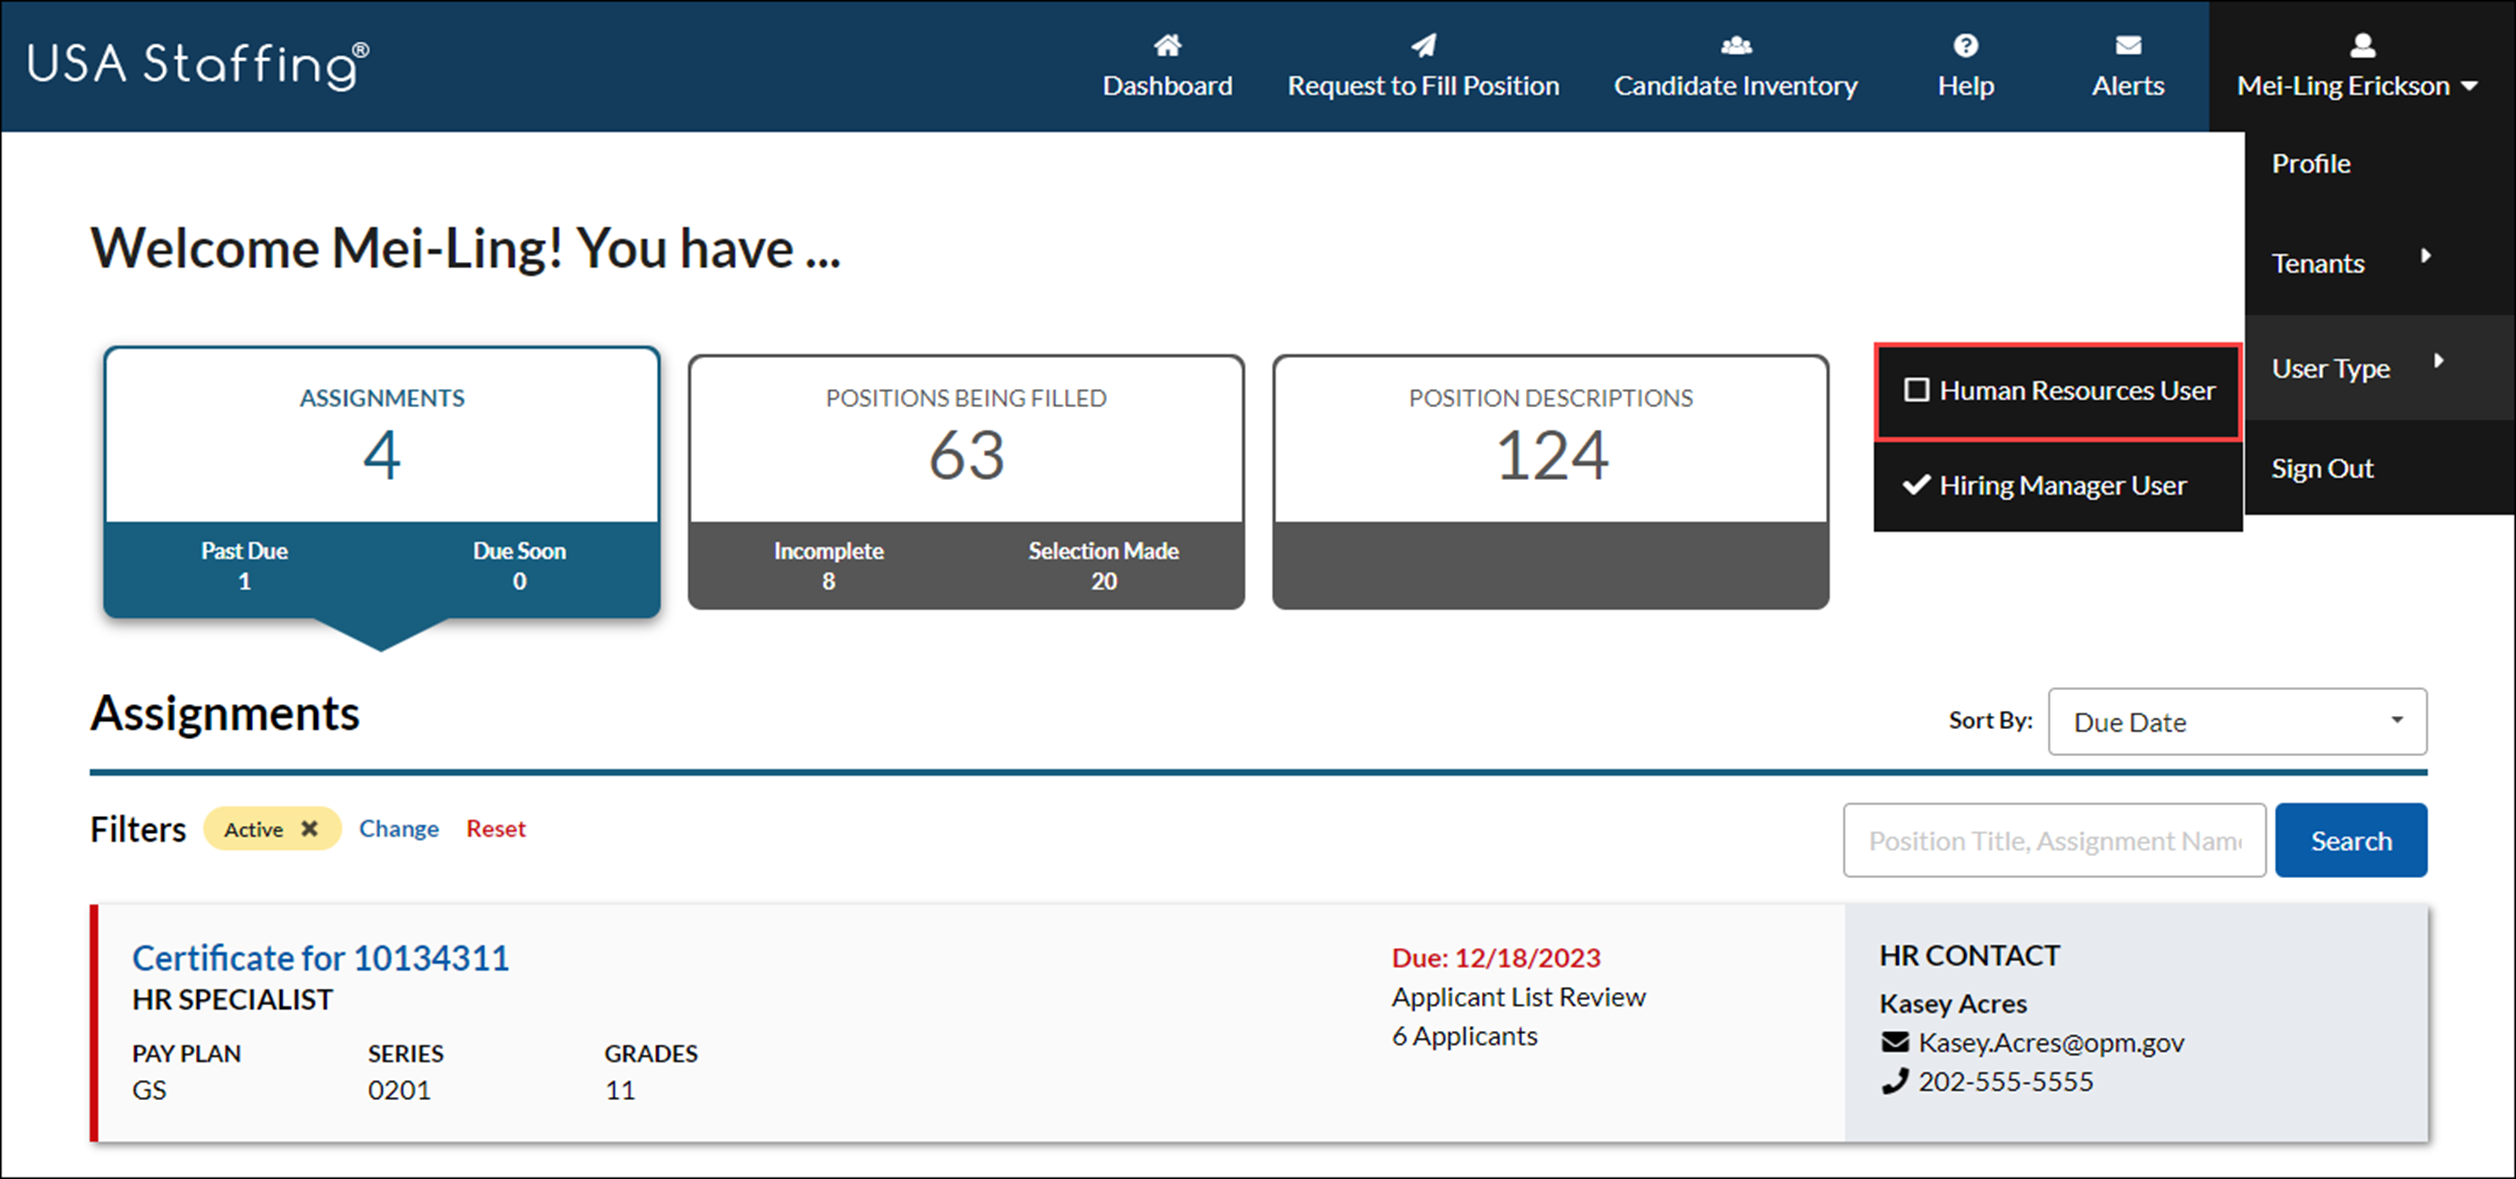Image resolution: width=2516 pixels, height=1179 pixels.
Task: Click the Active filter chip label
Action: tap(253, 829)
